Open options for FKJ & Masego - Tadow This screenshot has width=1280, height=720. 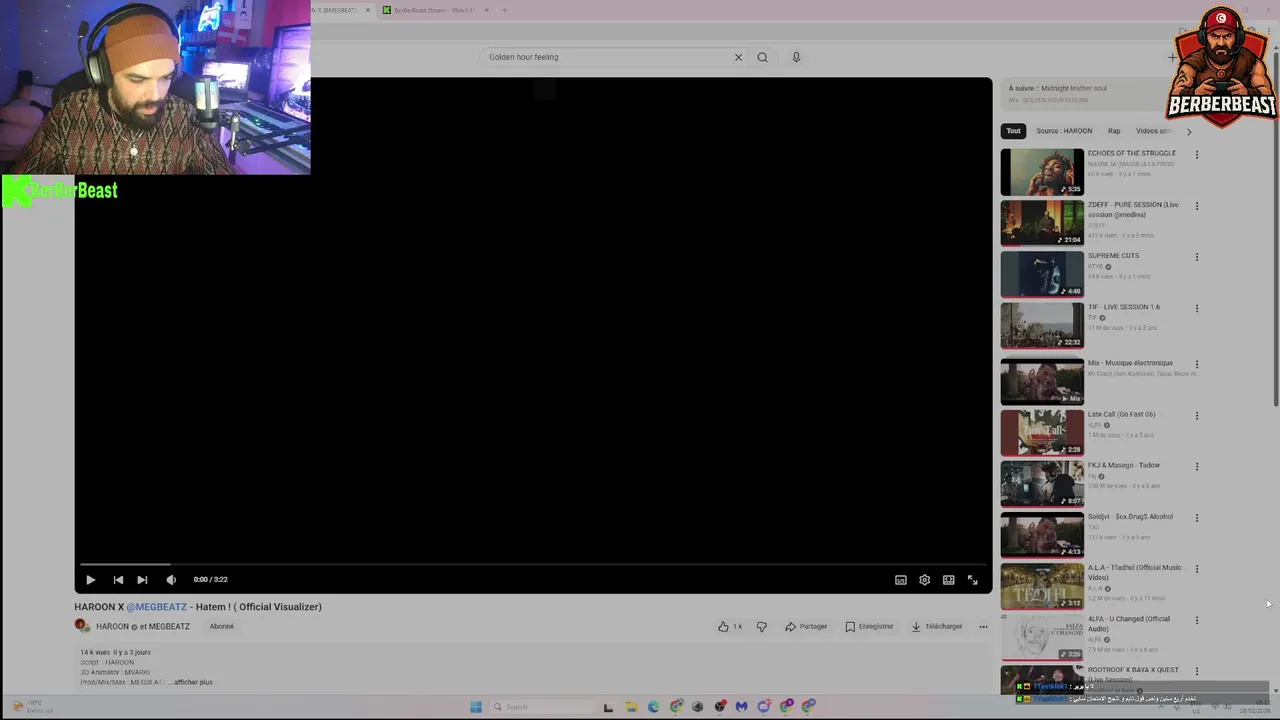[1196, 466]
